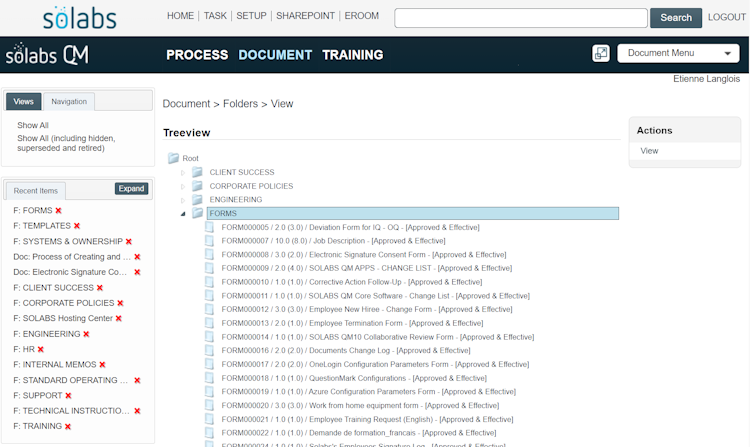The image size is (750, 447).
Task: Open FORM000020 Work from home equipment form
Action: 360,405
